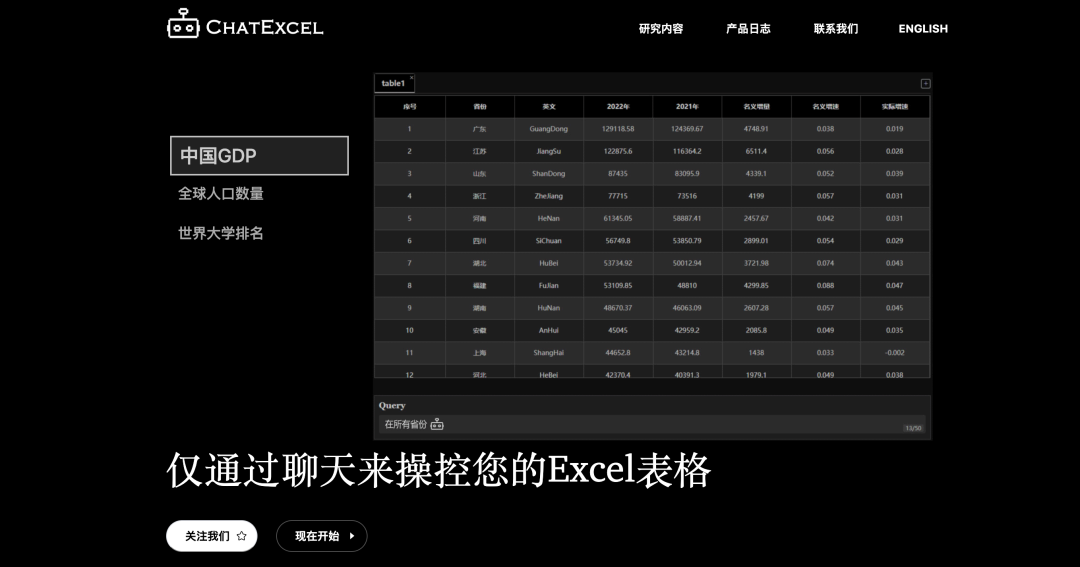Click the 0.088 growth rate cell
The image size is (1080, 567).
click(826, 285)
